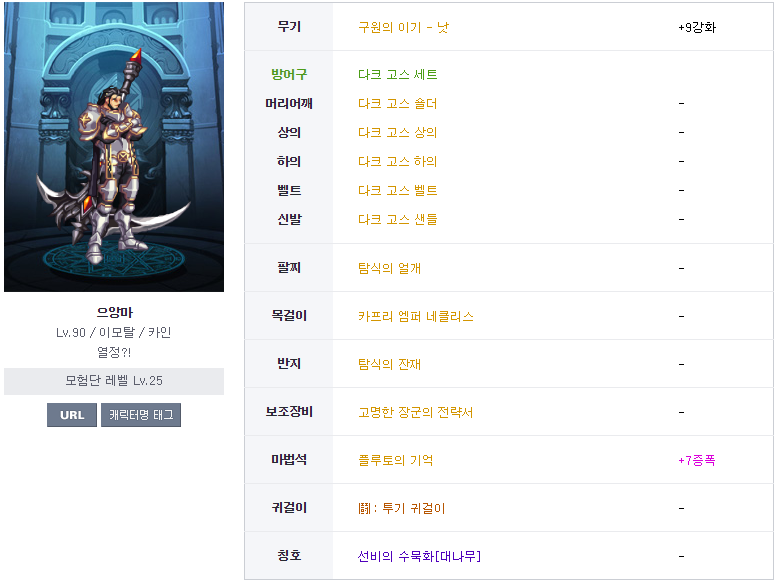The width and height of the screenshot is (778, 582).
Task: Select the 다크 고스 하의 item
Action: tap(397, 161)
